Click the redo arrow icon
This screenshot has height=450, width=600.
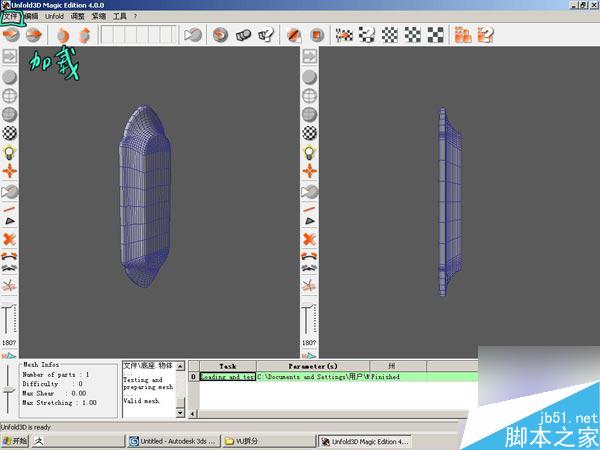tap(85, 35)
